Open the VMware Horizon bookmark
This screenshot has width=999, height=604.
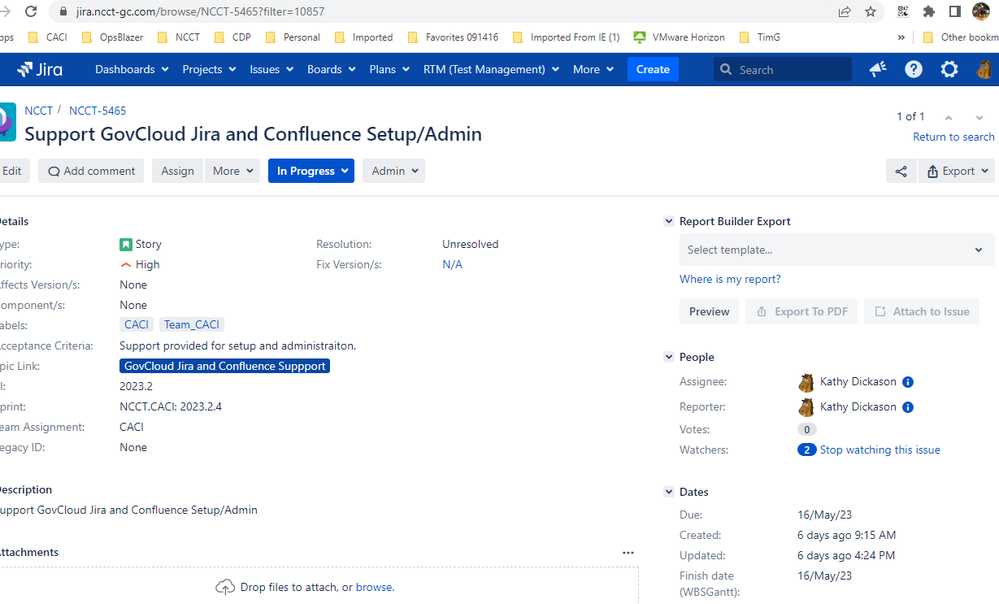click(x=679, y=37)
